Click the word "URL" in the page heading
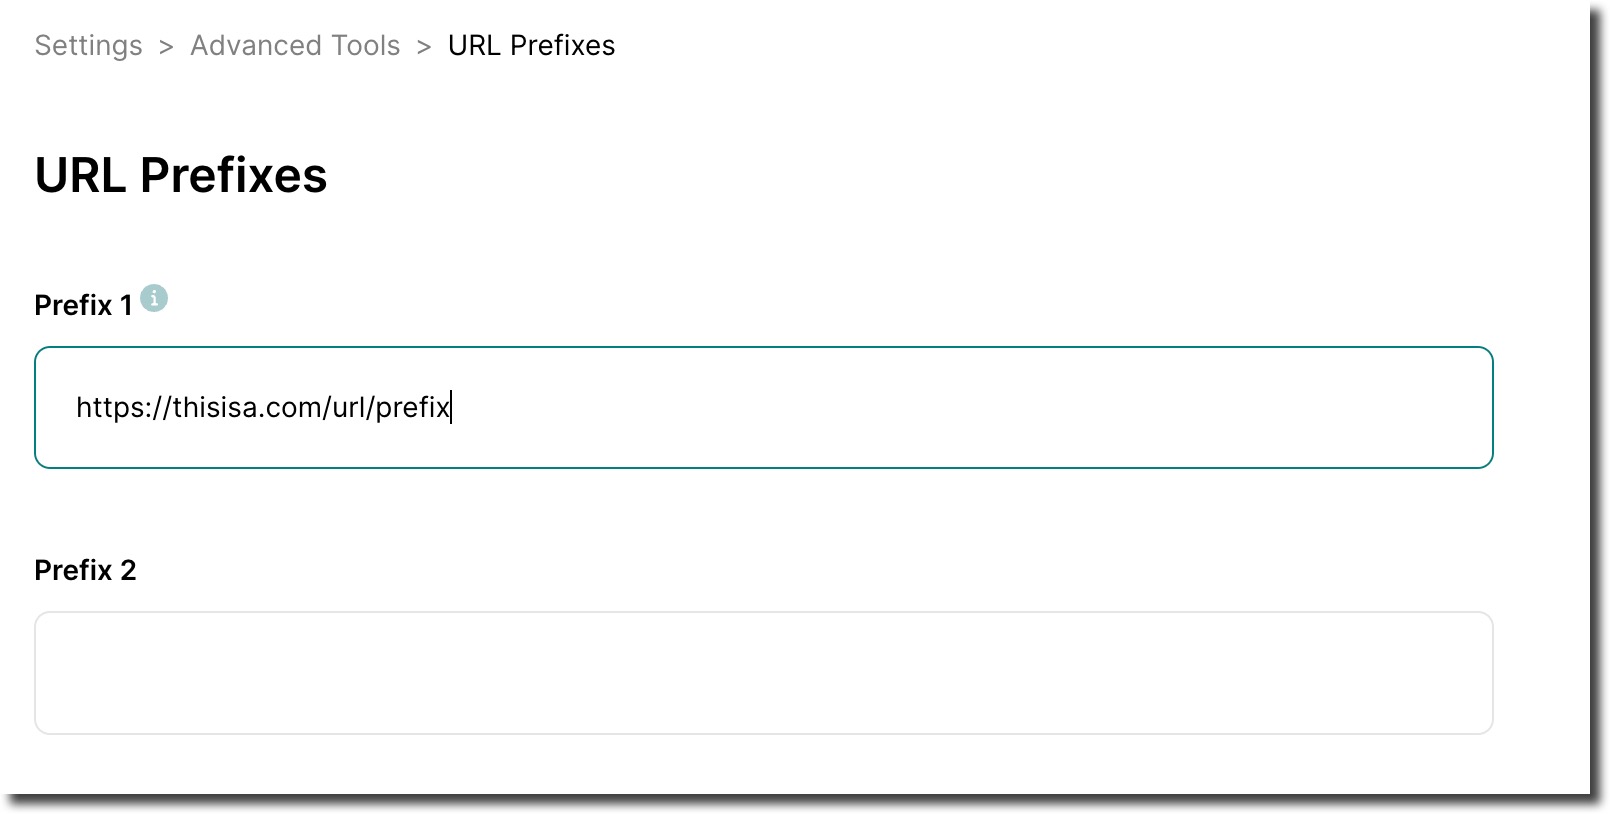This screenshot has height=814, width=1610. (80, 175)
